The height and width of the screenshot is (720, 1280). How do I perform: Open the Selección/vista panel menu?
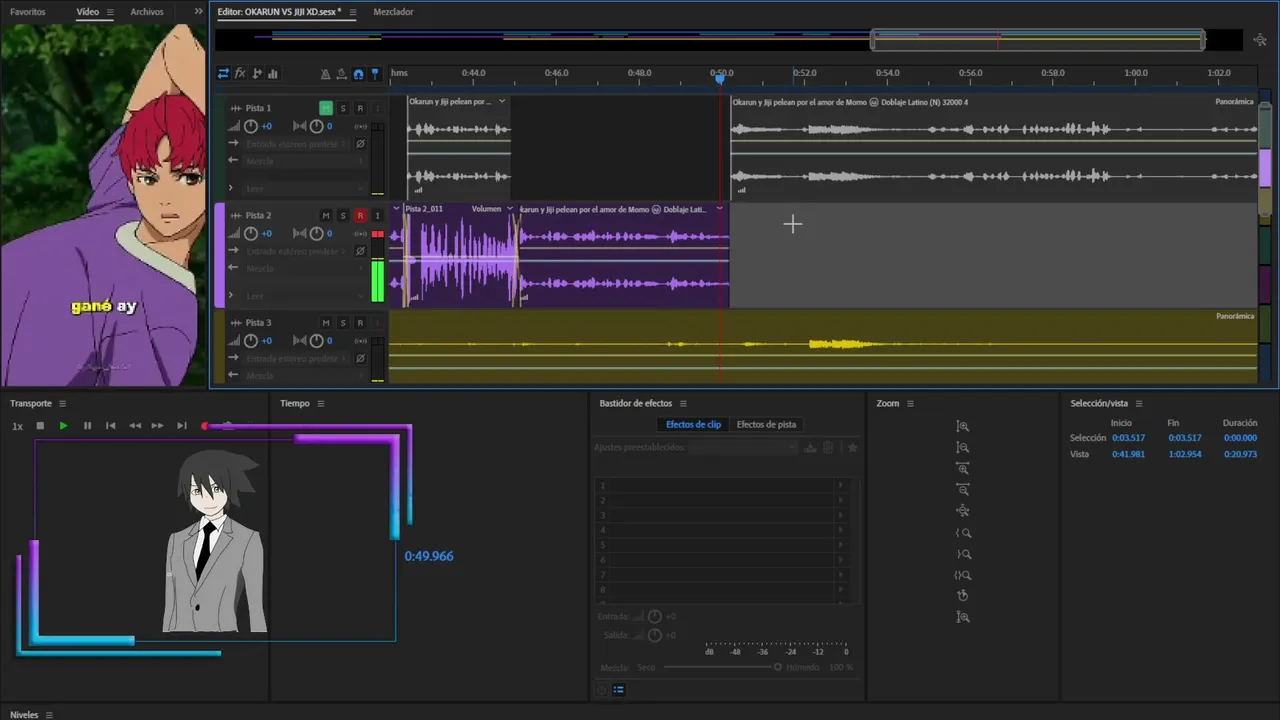click(x=1139, y=404)
